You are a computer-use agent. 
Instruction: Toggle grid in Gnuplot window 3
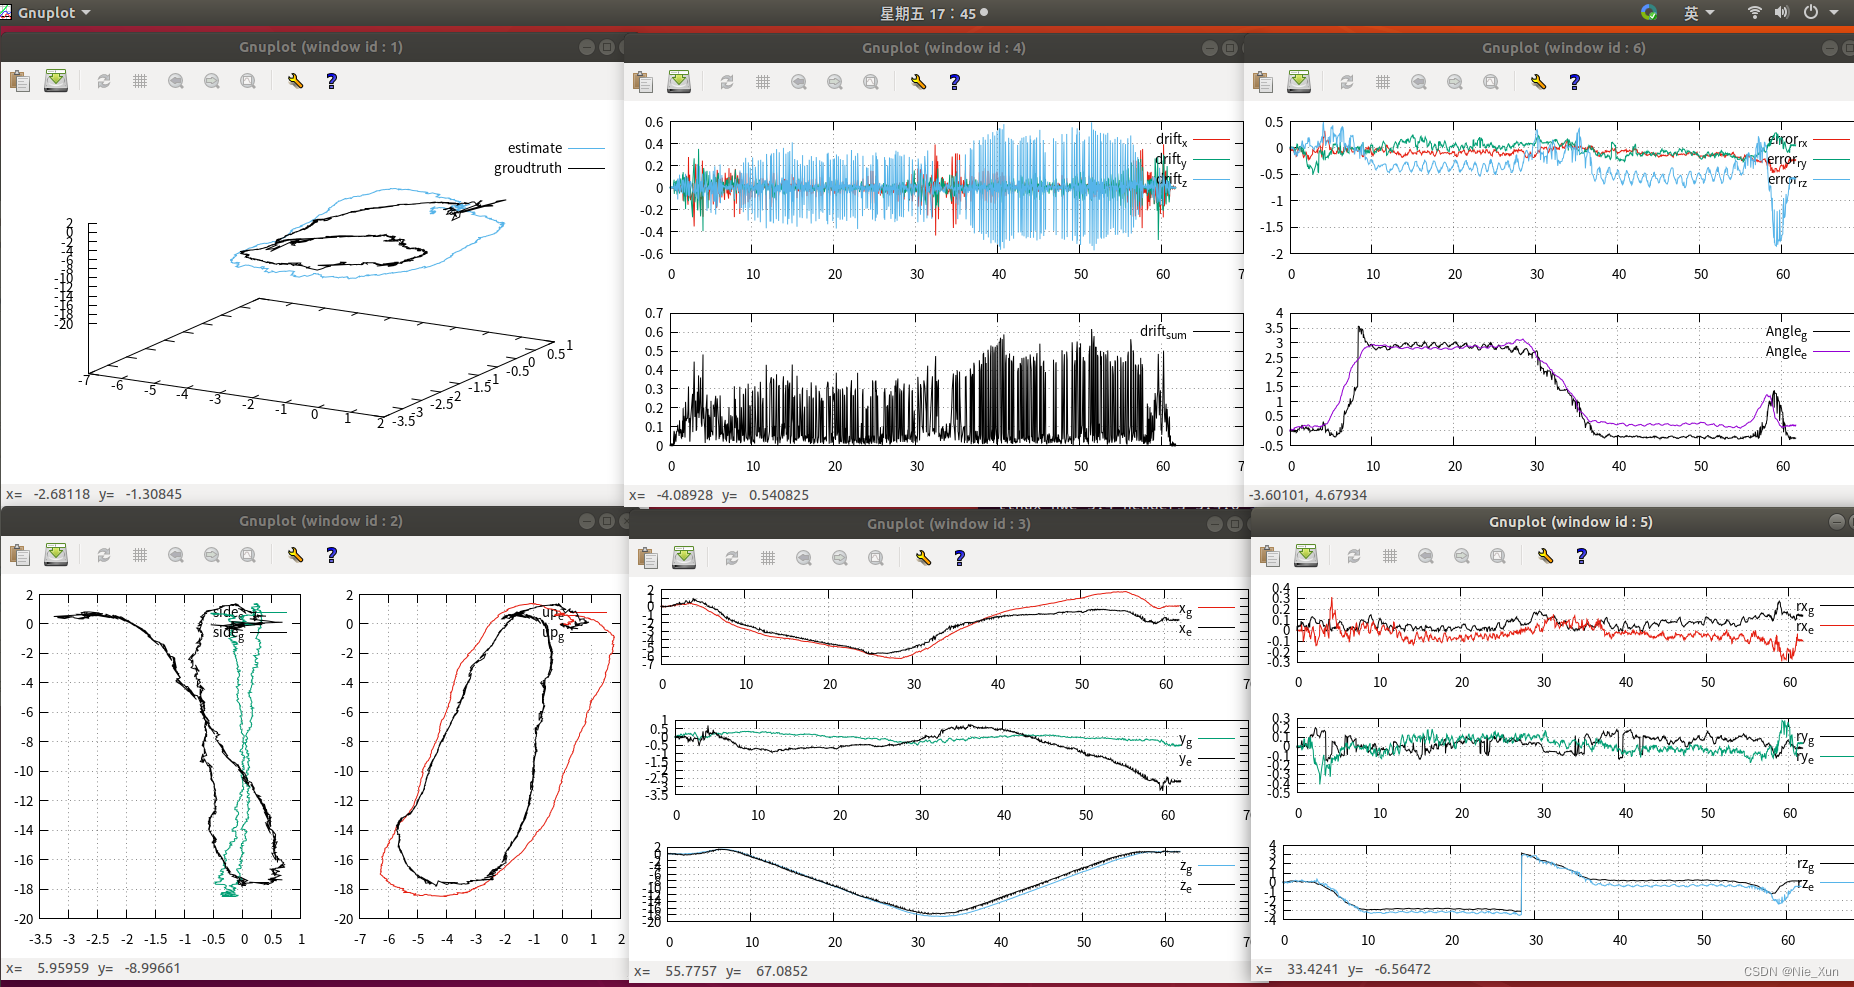point(768,558)
